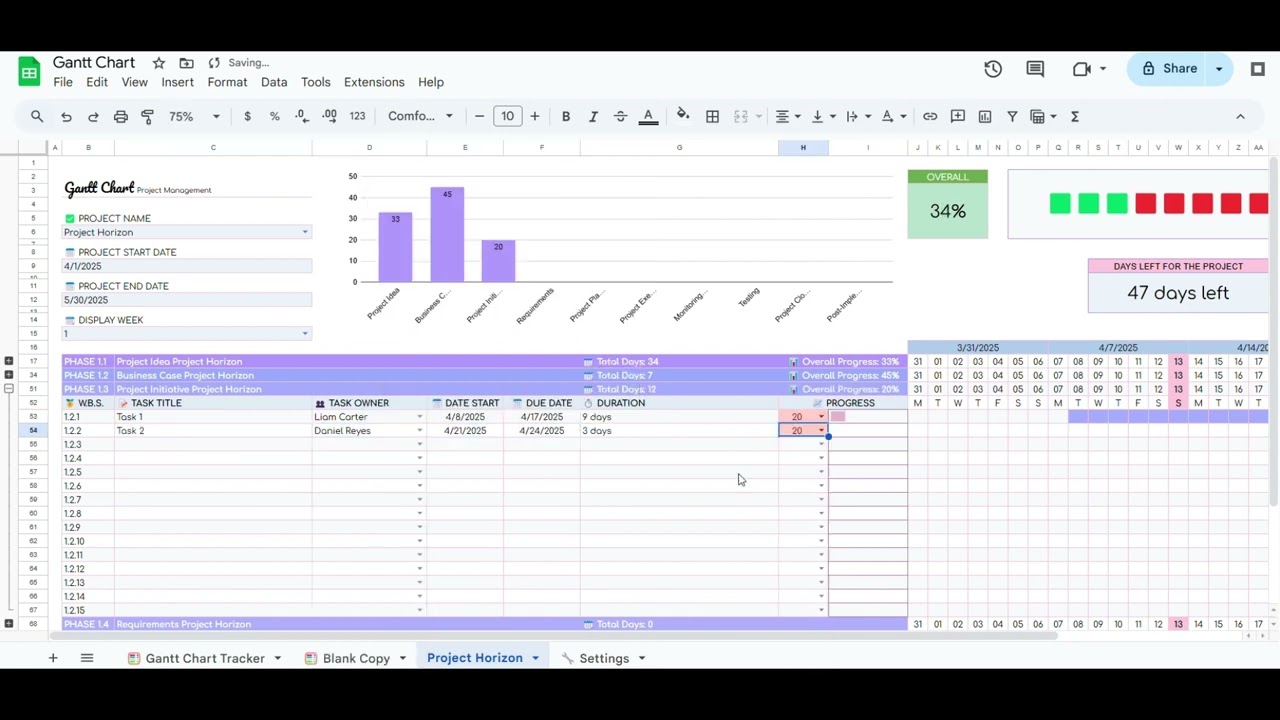Redo the last undone action

pyautogui.click(x=93, y=117)
